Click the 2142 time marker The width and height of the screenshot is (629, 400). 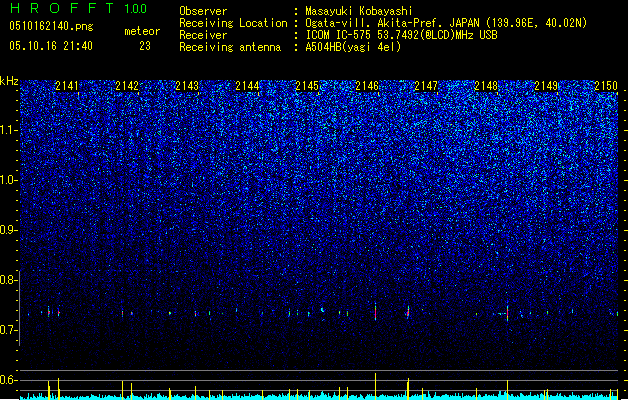127,86
